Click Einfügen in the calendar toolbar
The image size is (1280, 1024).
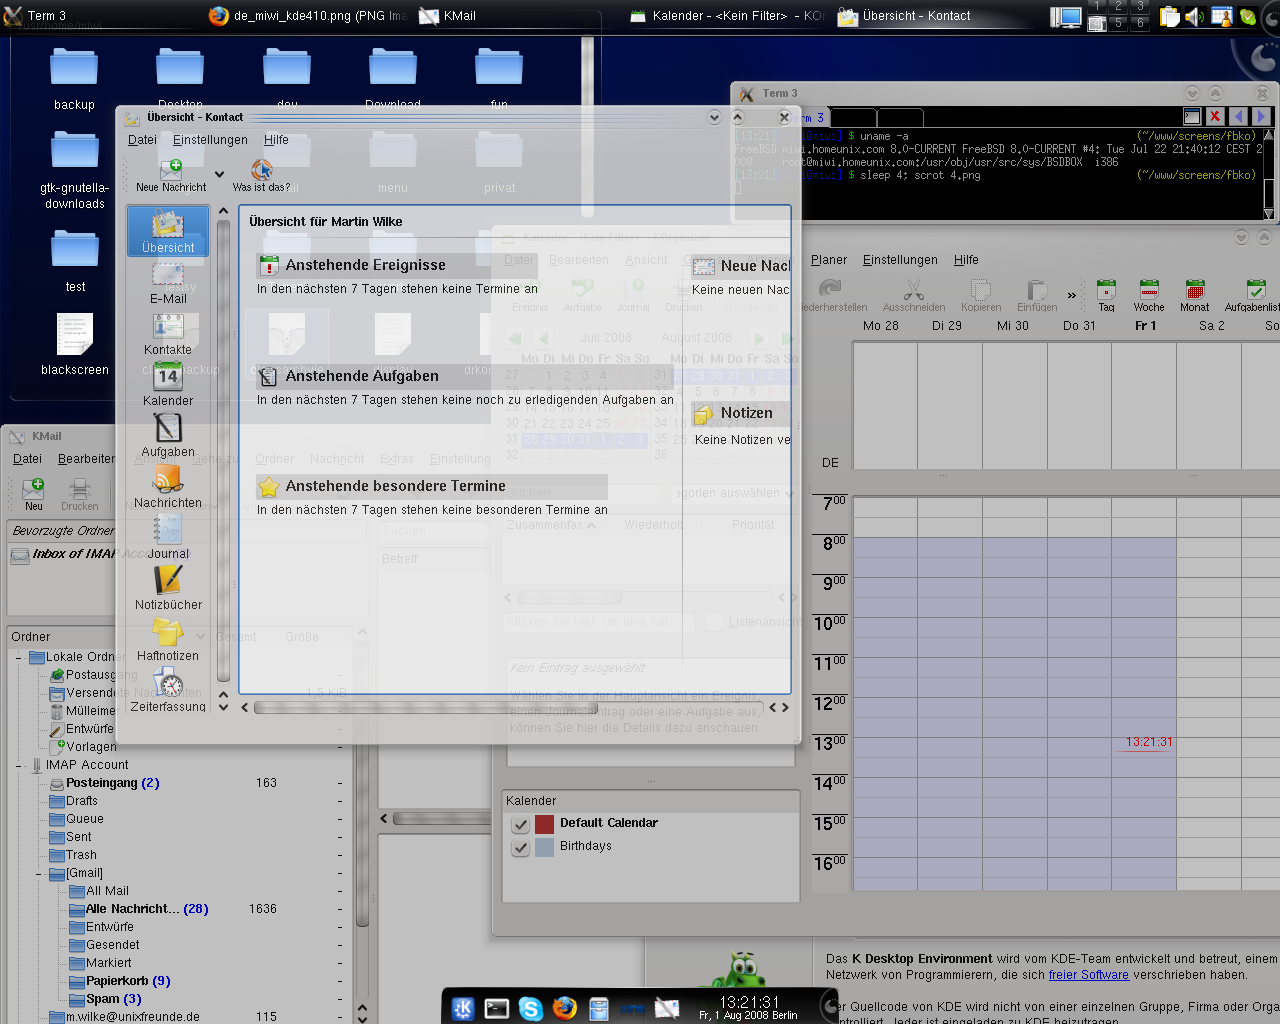point(1037,295)
